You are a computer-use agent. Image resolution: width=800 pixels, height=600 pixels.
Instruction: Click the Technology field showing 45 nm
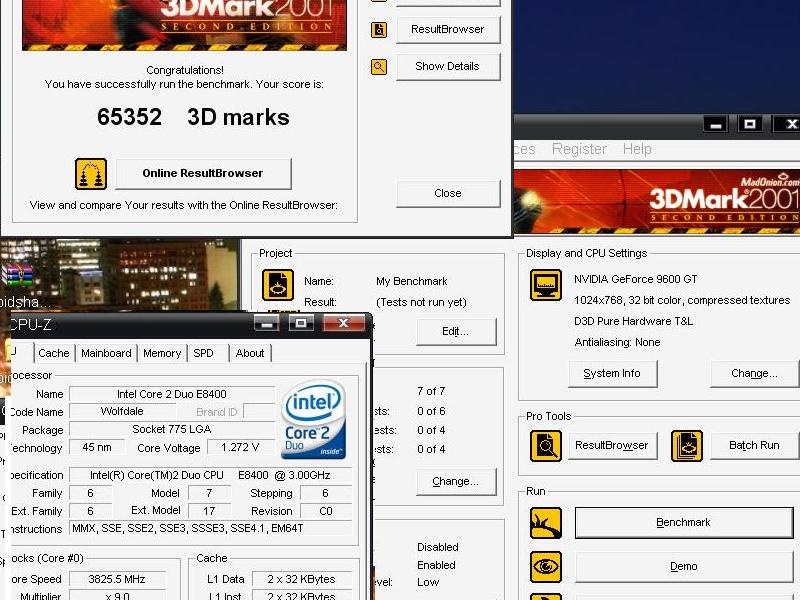pyautogui.click(x=97, y=447)
